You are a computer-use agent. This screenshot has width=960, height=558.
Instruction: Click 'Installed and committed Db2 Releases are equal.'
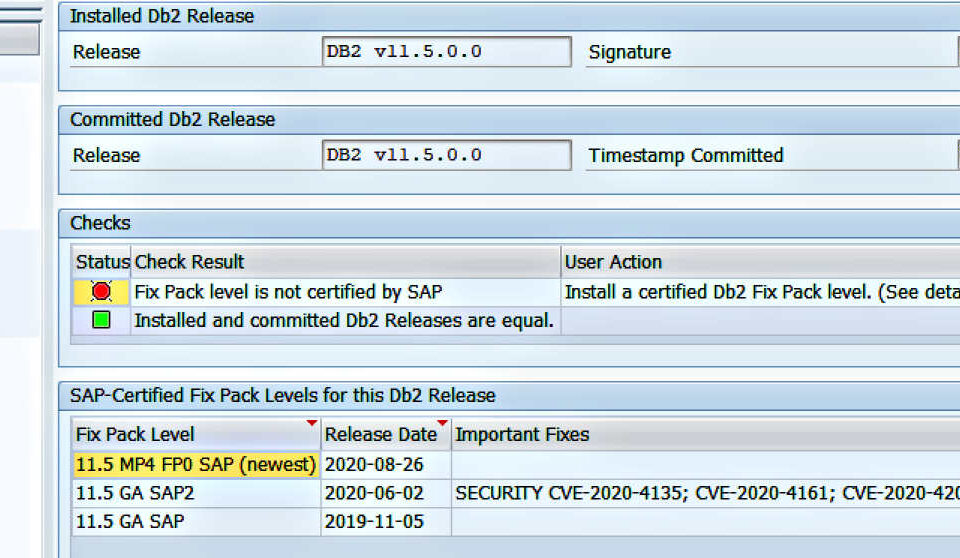pos(344,320)
